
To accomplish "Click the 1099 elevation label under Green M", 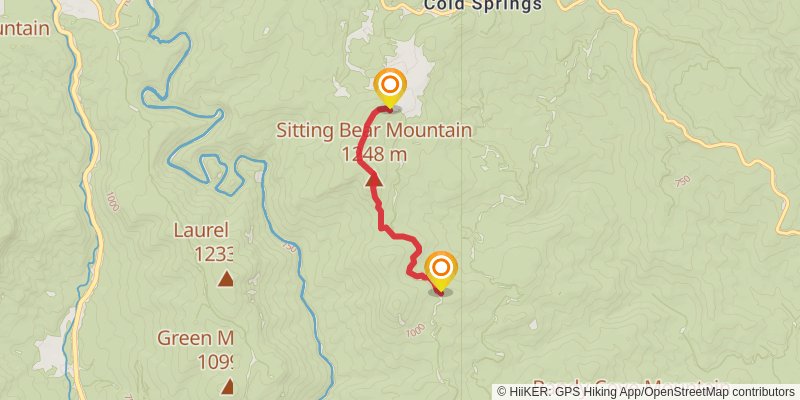I will coord(215,361).
